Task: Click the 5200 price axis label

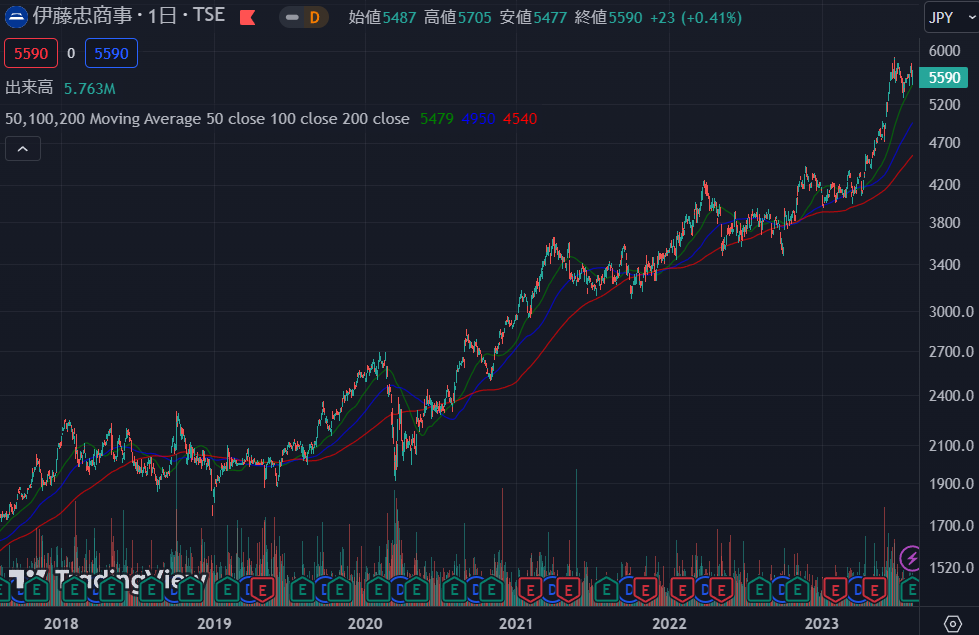Action: pyautogui.click(x=944, y=105)
